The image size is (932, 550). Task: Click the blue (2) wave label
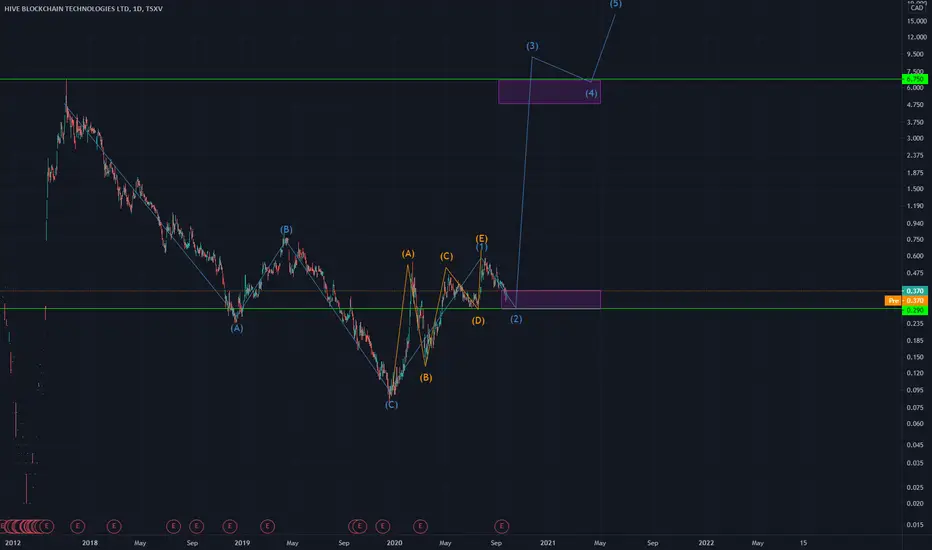pos(516,319)
